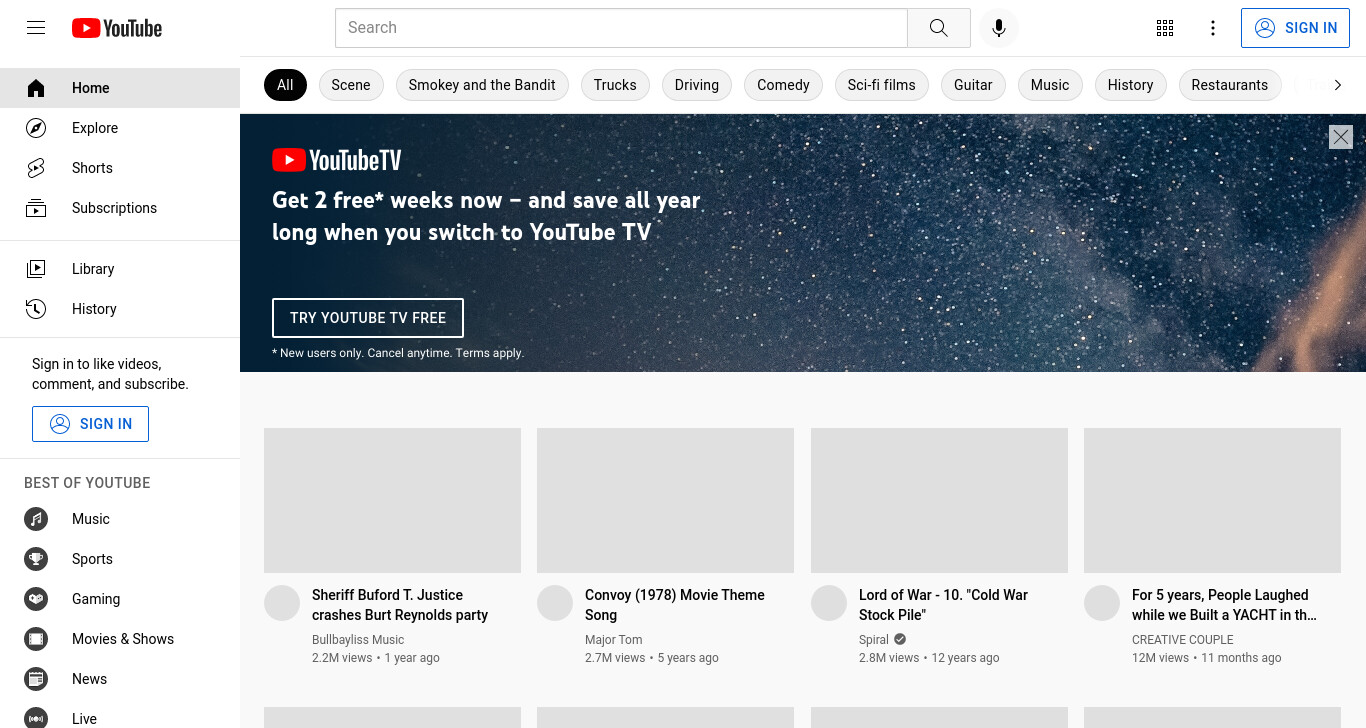Open the three-dot settings menu
Image resolution: width=1366 pixels, height=728 pixels.
click(x=1213, y=28)
